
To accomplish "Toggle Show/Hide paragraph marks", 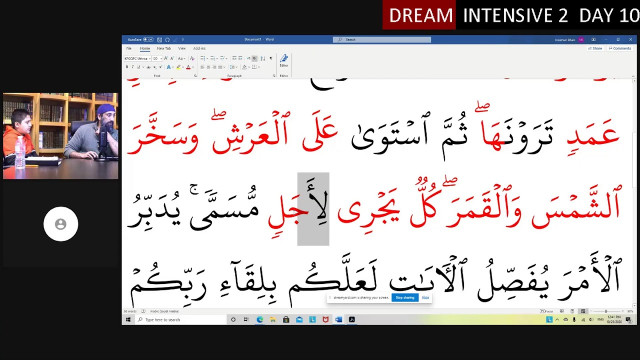I will 271,58.
